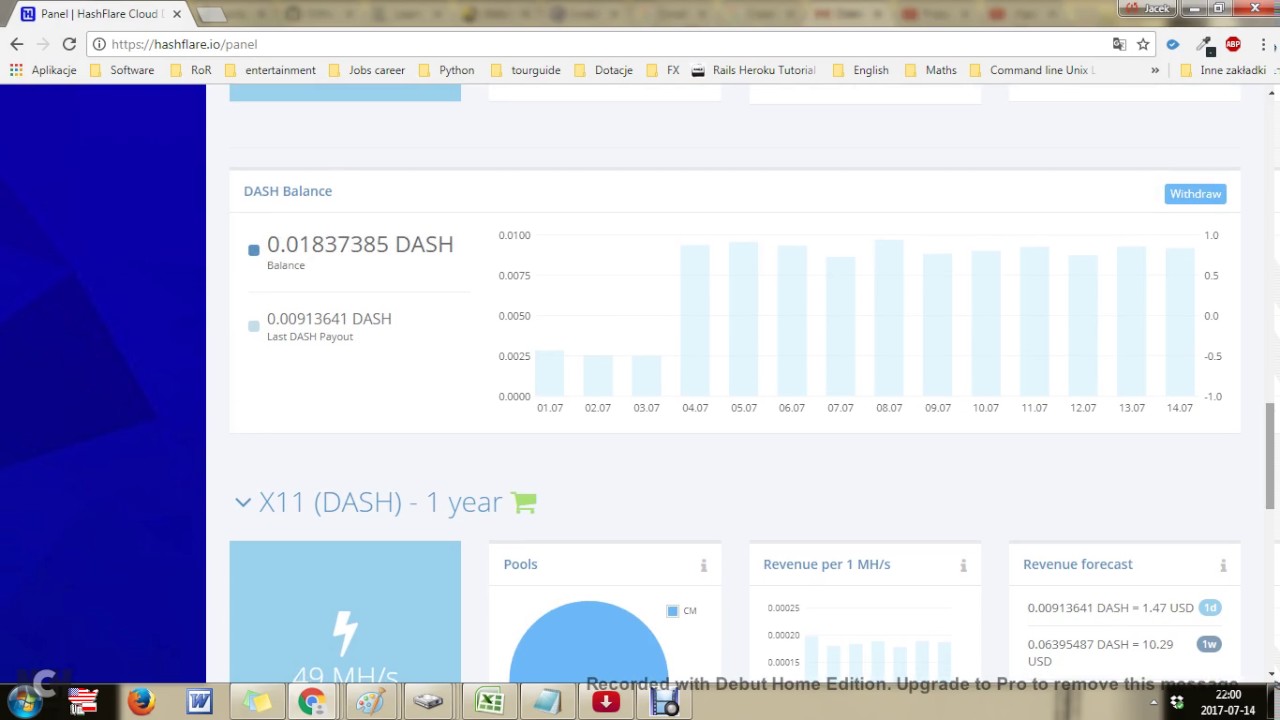Open the Rails Heroku Tutorial bookmark
The height and width of the screenshot is (720, 1280).
tap(753, 70)
